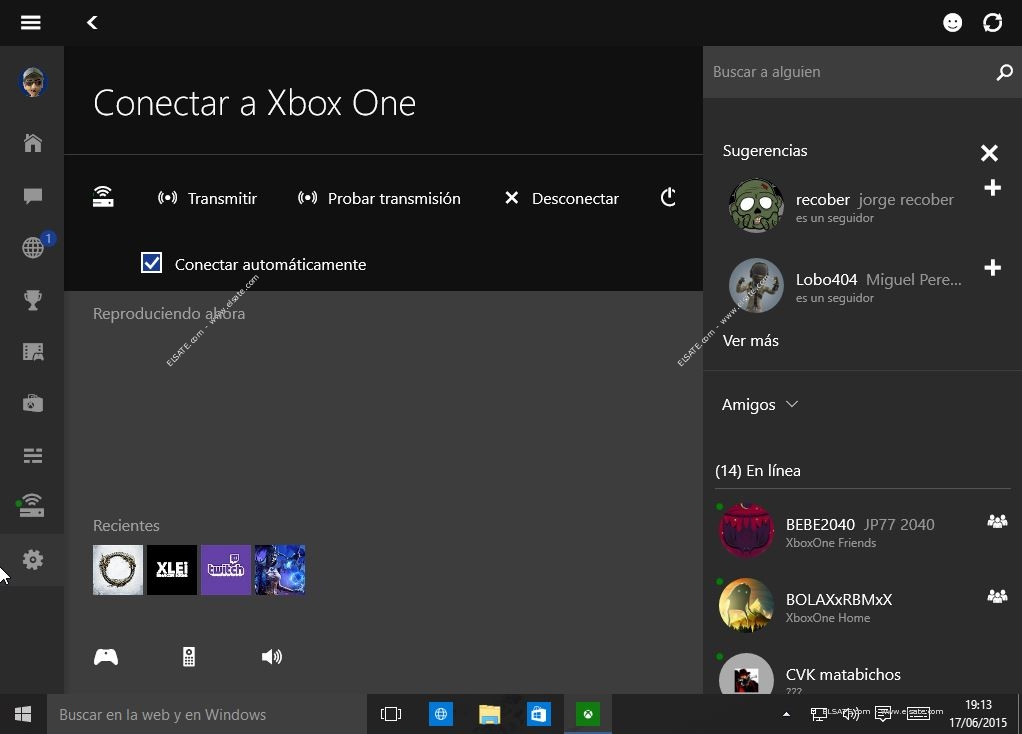Open Twitch recent thumbnail

[x=226, y=570]
